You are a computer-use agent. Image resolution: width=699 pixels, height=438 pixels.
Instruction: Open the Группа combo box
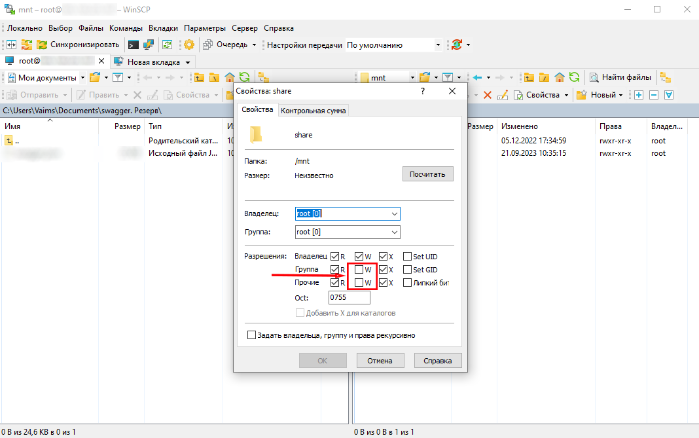click(348, 232)
